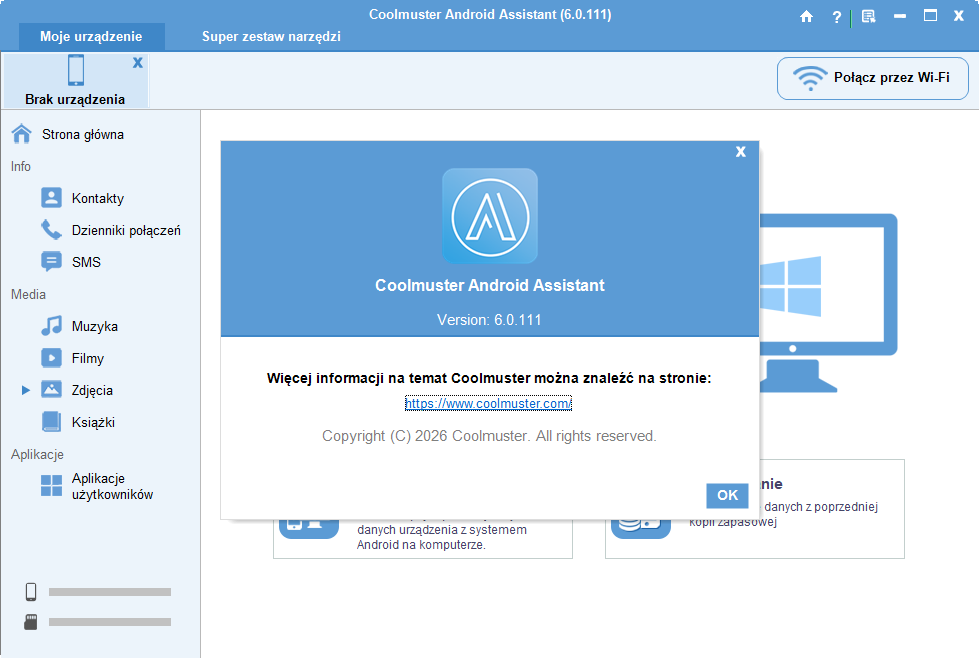This screenshot has height=659, width=979.
Task: Select Zdjęcia label in sidebar
Action: point(92,390)
